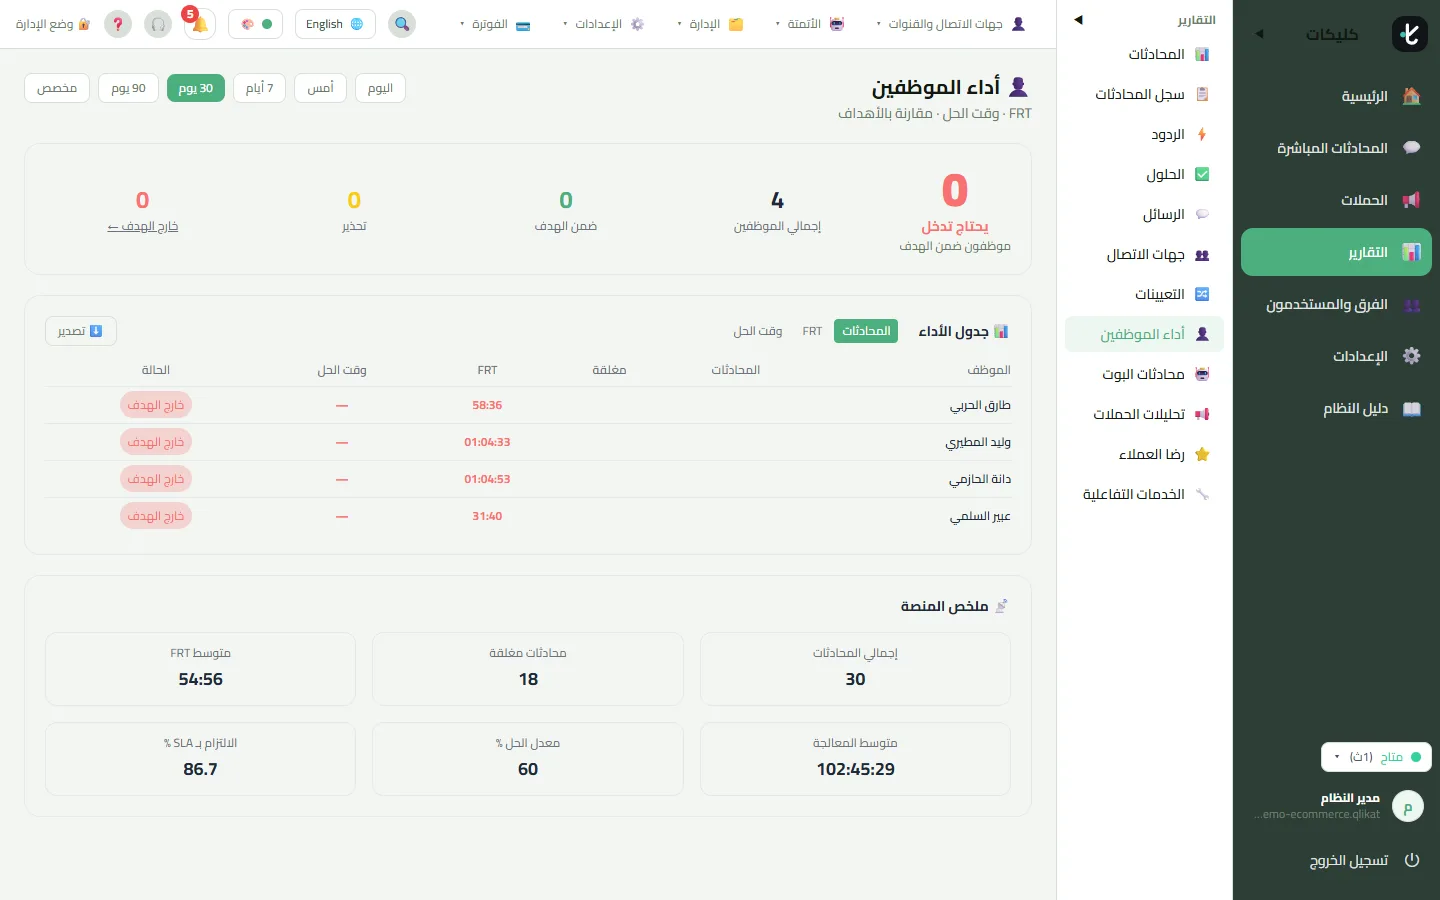Viewport: 1440px width, 900px height.
Task: Open الحملات campaigns megaphone item
Action: [1336, 200]
